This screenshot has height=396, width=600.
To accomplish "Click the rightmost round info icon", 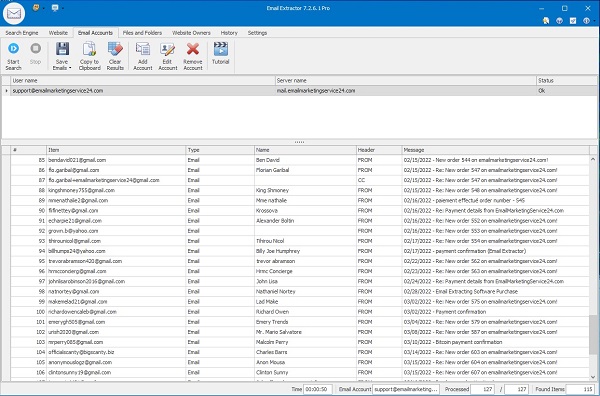I will tap(586, 21).
